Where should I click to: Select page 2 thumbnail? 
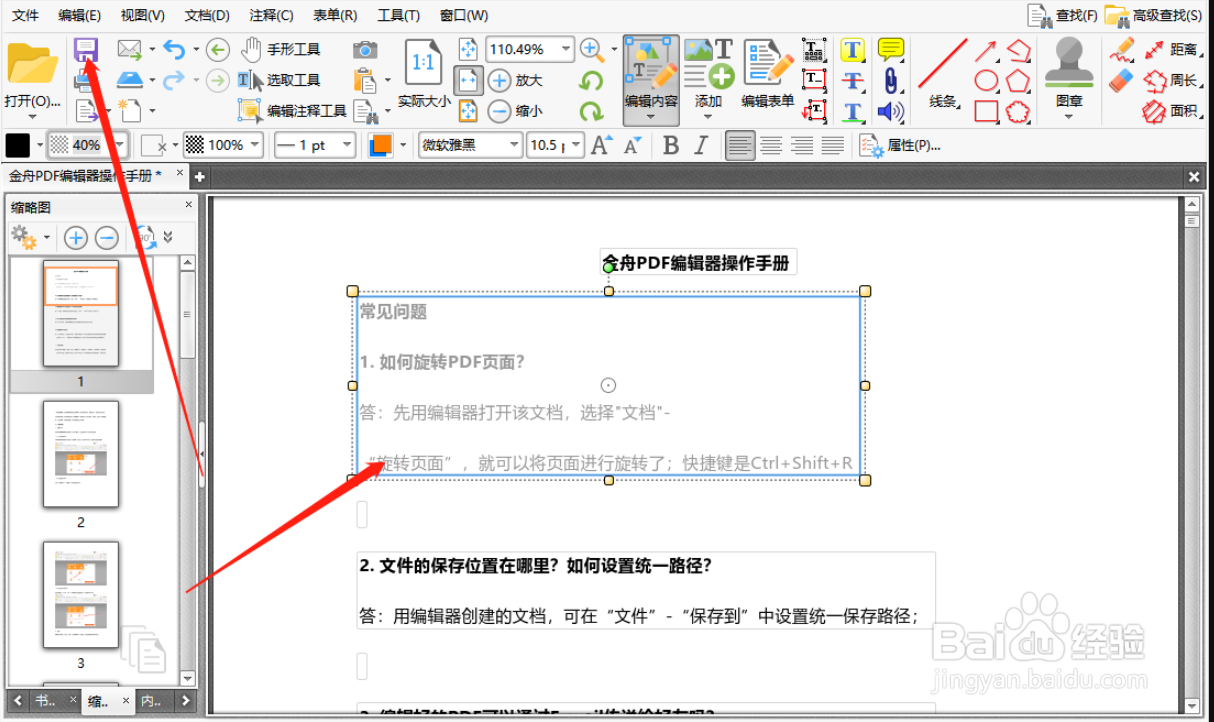tap(81, 455)
